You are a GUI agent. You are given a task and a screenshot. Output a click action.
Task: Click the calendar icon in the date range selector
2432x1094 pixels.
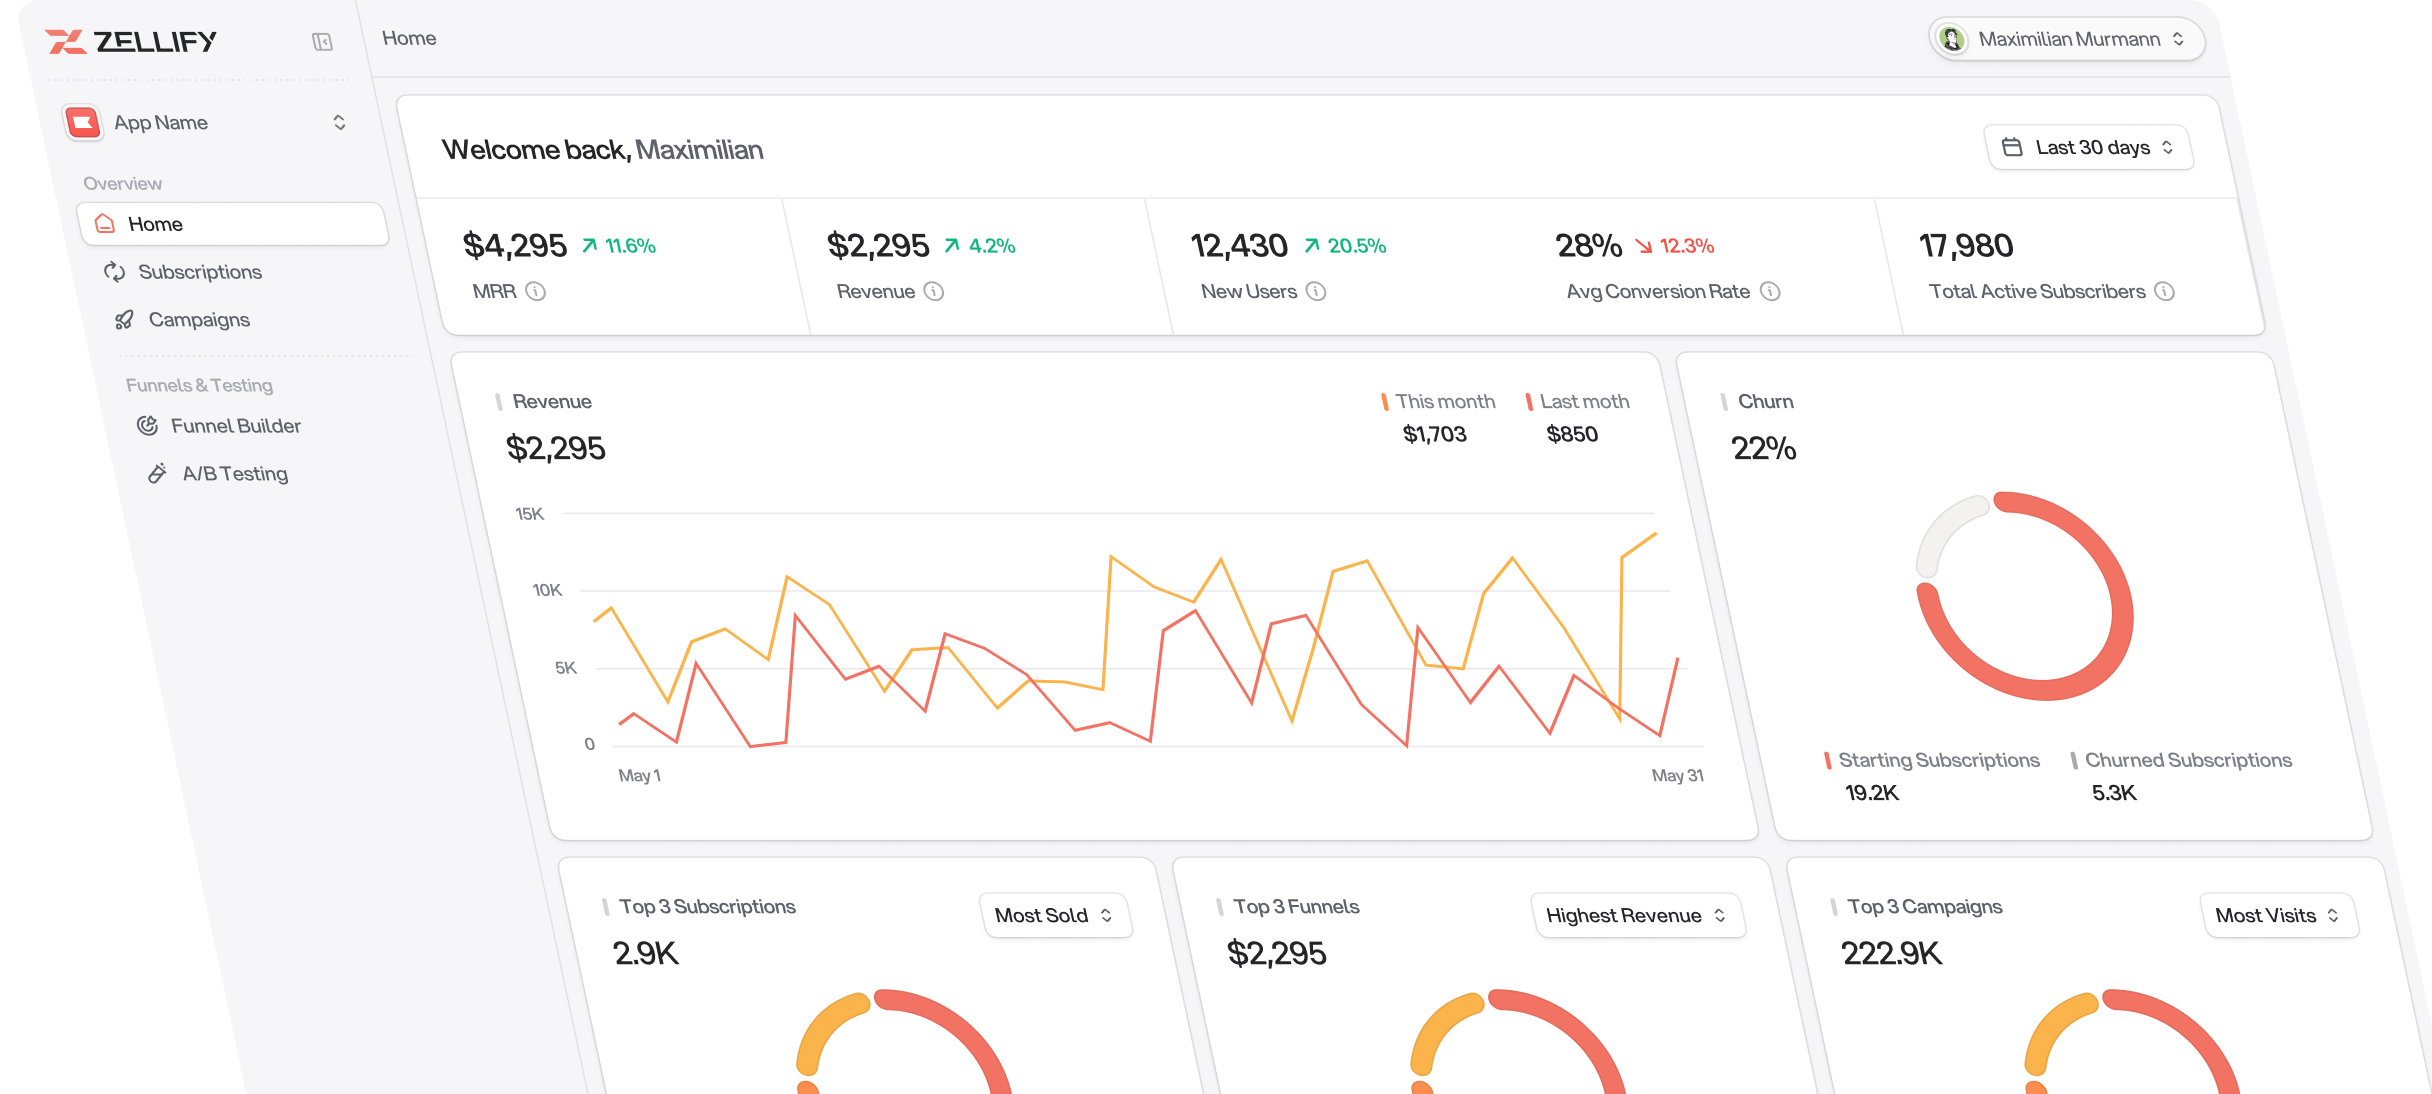[2012, 147]
